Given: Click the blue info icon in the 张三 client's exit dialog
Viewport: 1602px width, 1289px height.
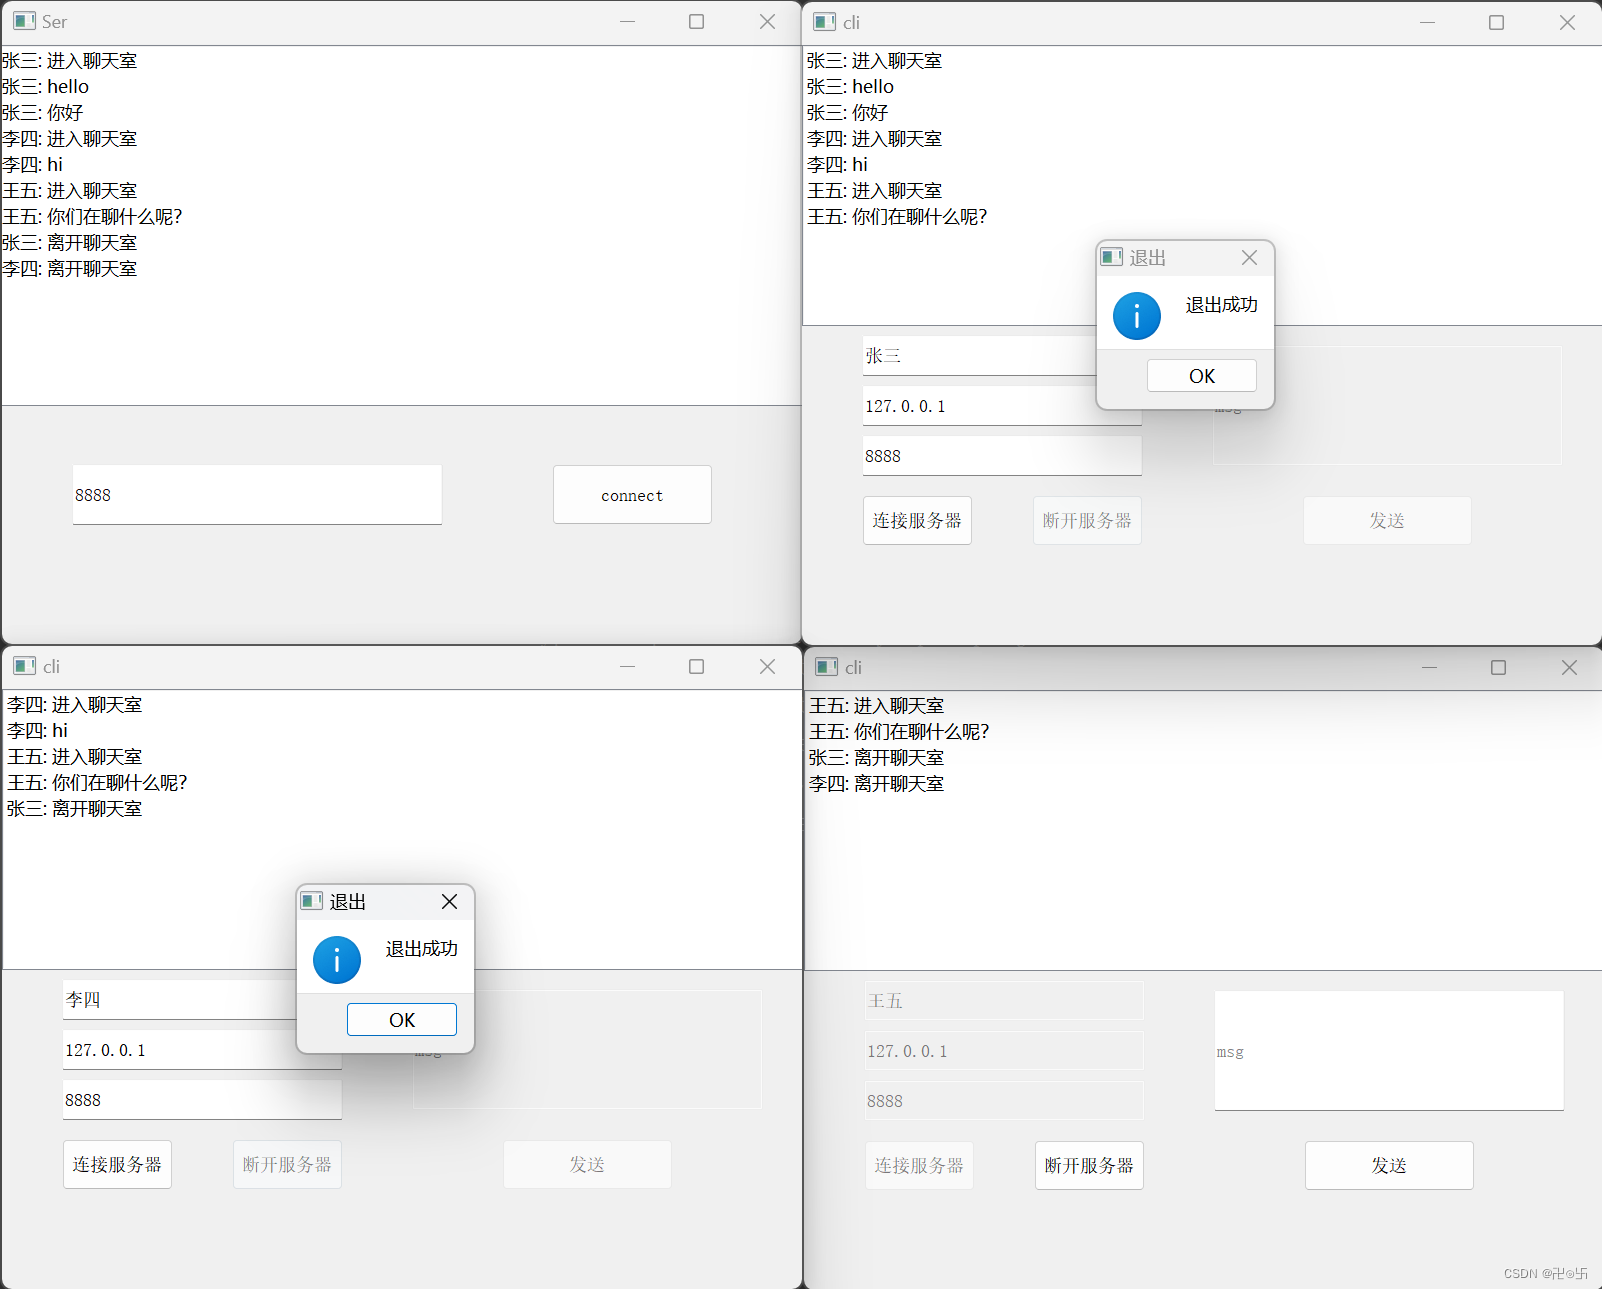Looking at the screenshot, I should click(1137, 316).
